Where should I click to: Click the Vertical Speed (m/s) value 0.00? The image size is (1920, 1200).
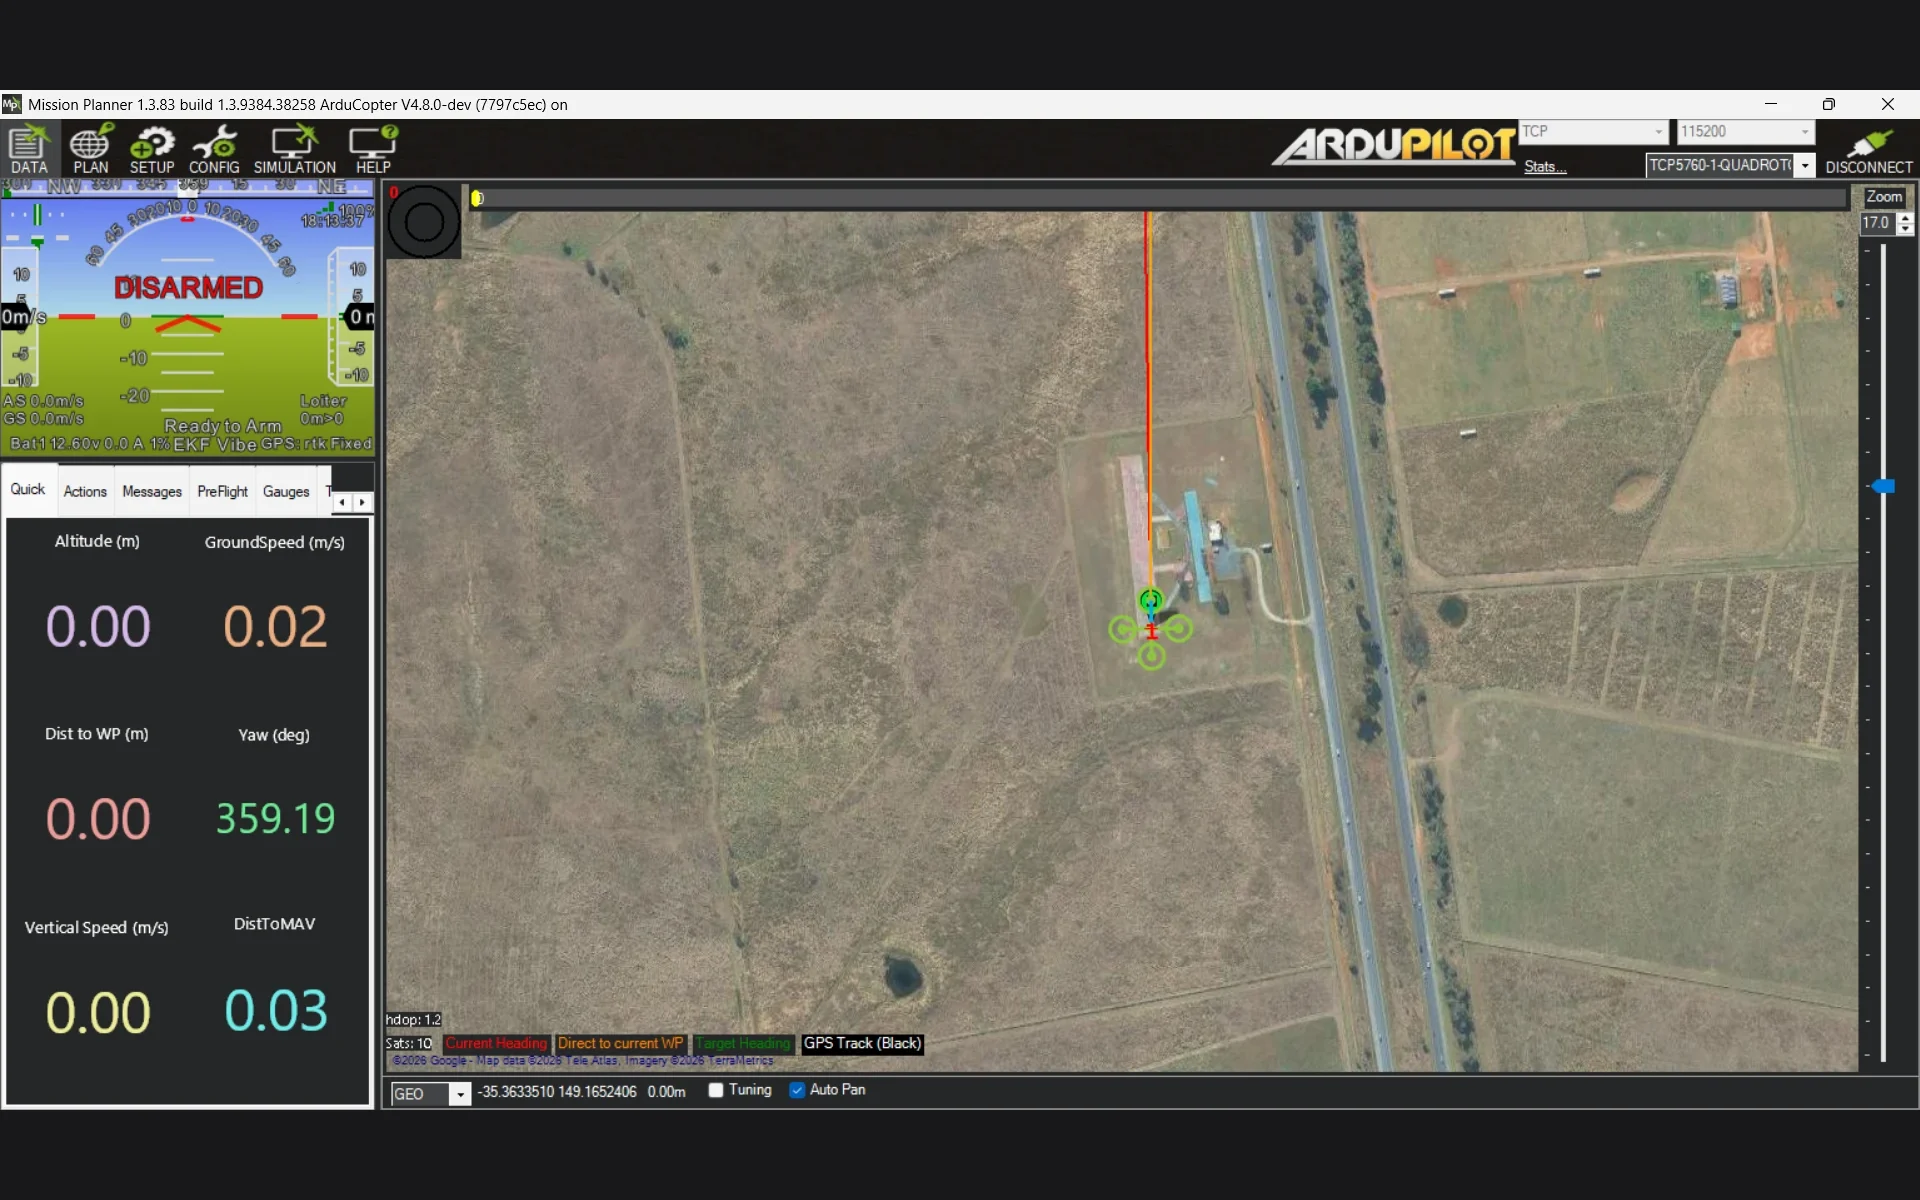coord(97,1012)
